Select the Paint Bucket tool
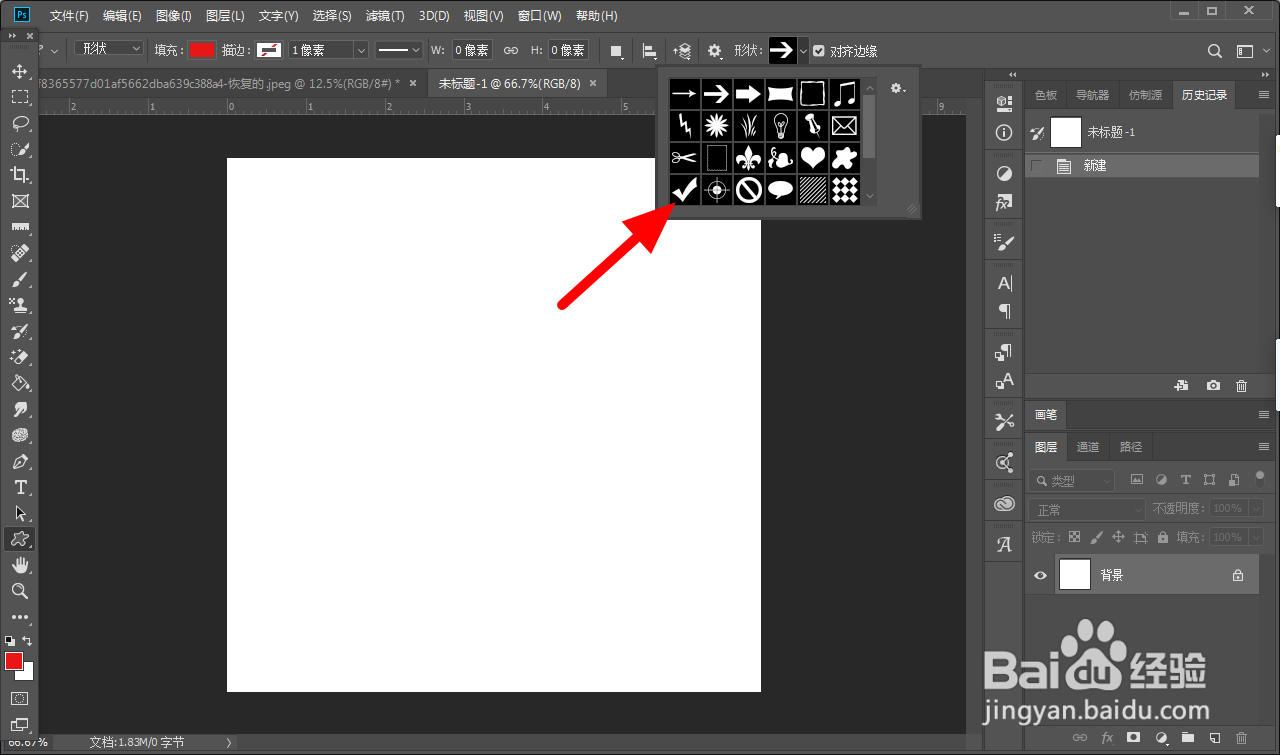 (x=20, y=383)
